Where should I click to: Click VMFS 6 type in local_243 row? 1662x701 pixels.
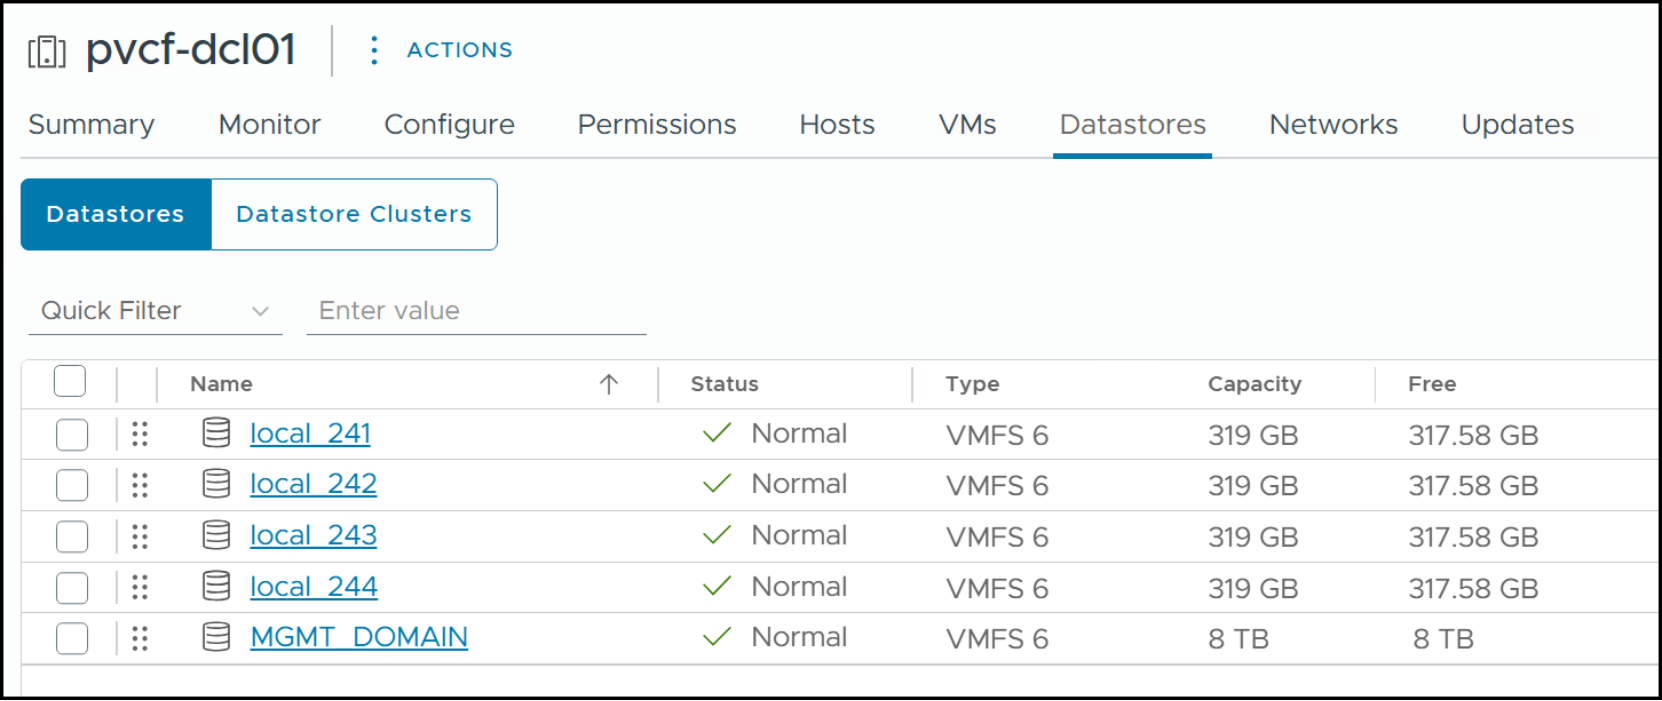point(997,538)
